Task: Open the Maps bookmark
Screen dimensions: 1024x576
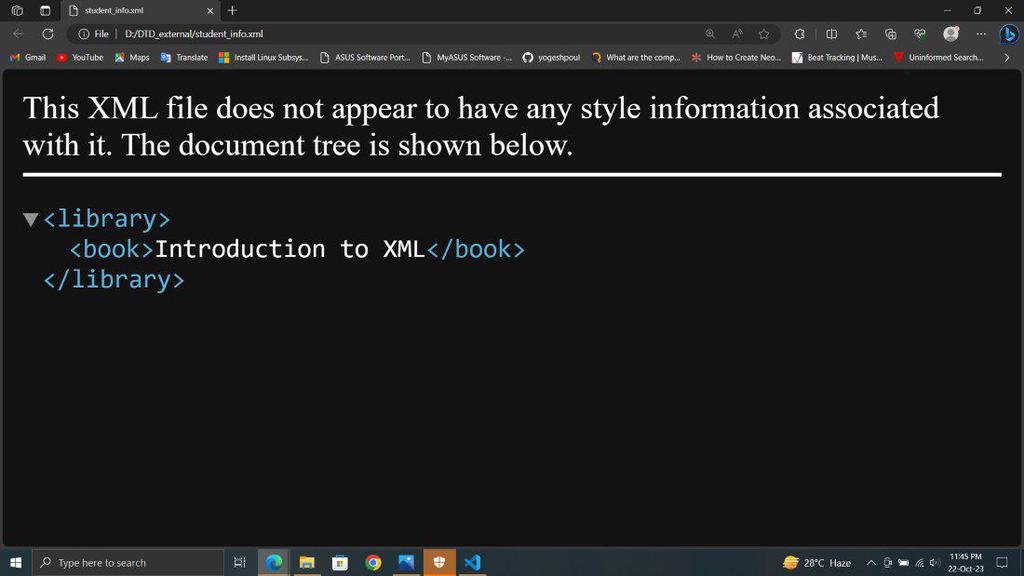Action: [132, 57]
